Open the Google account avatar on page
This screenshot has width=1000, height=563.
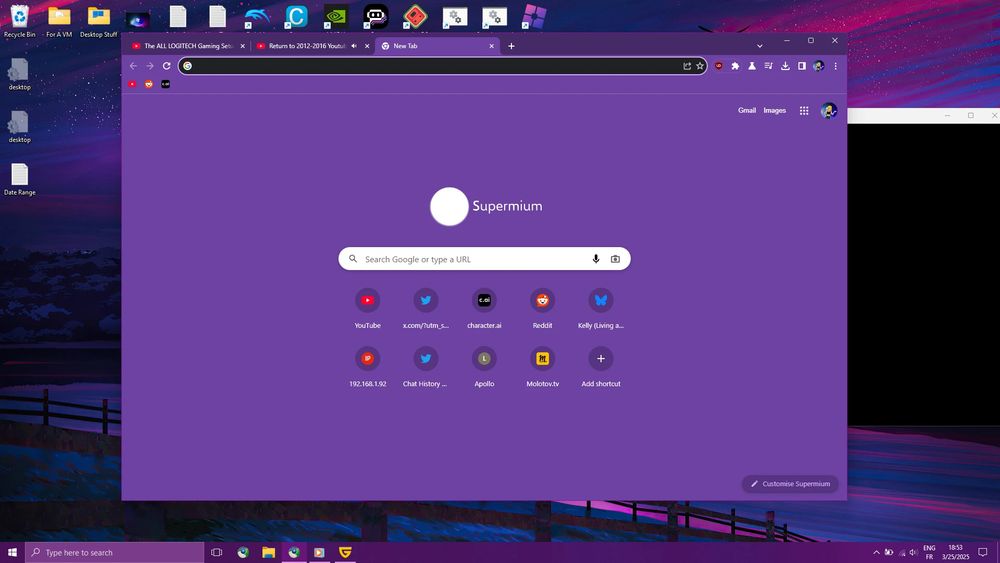[x=828, y=111]
